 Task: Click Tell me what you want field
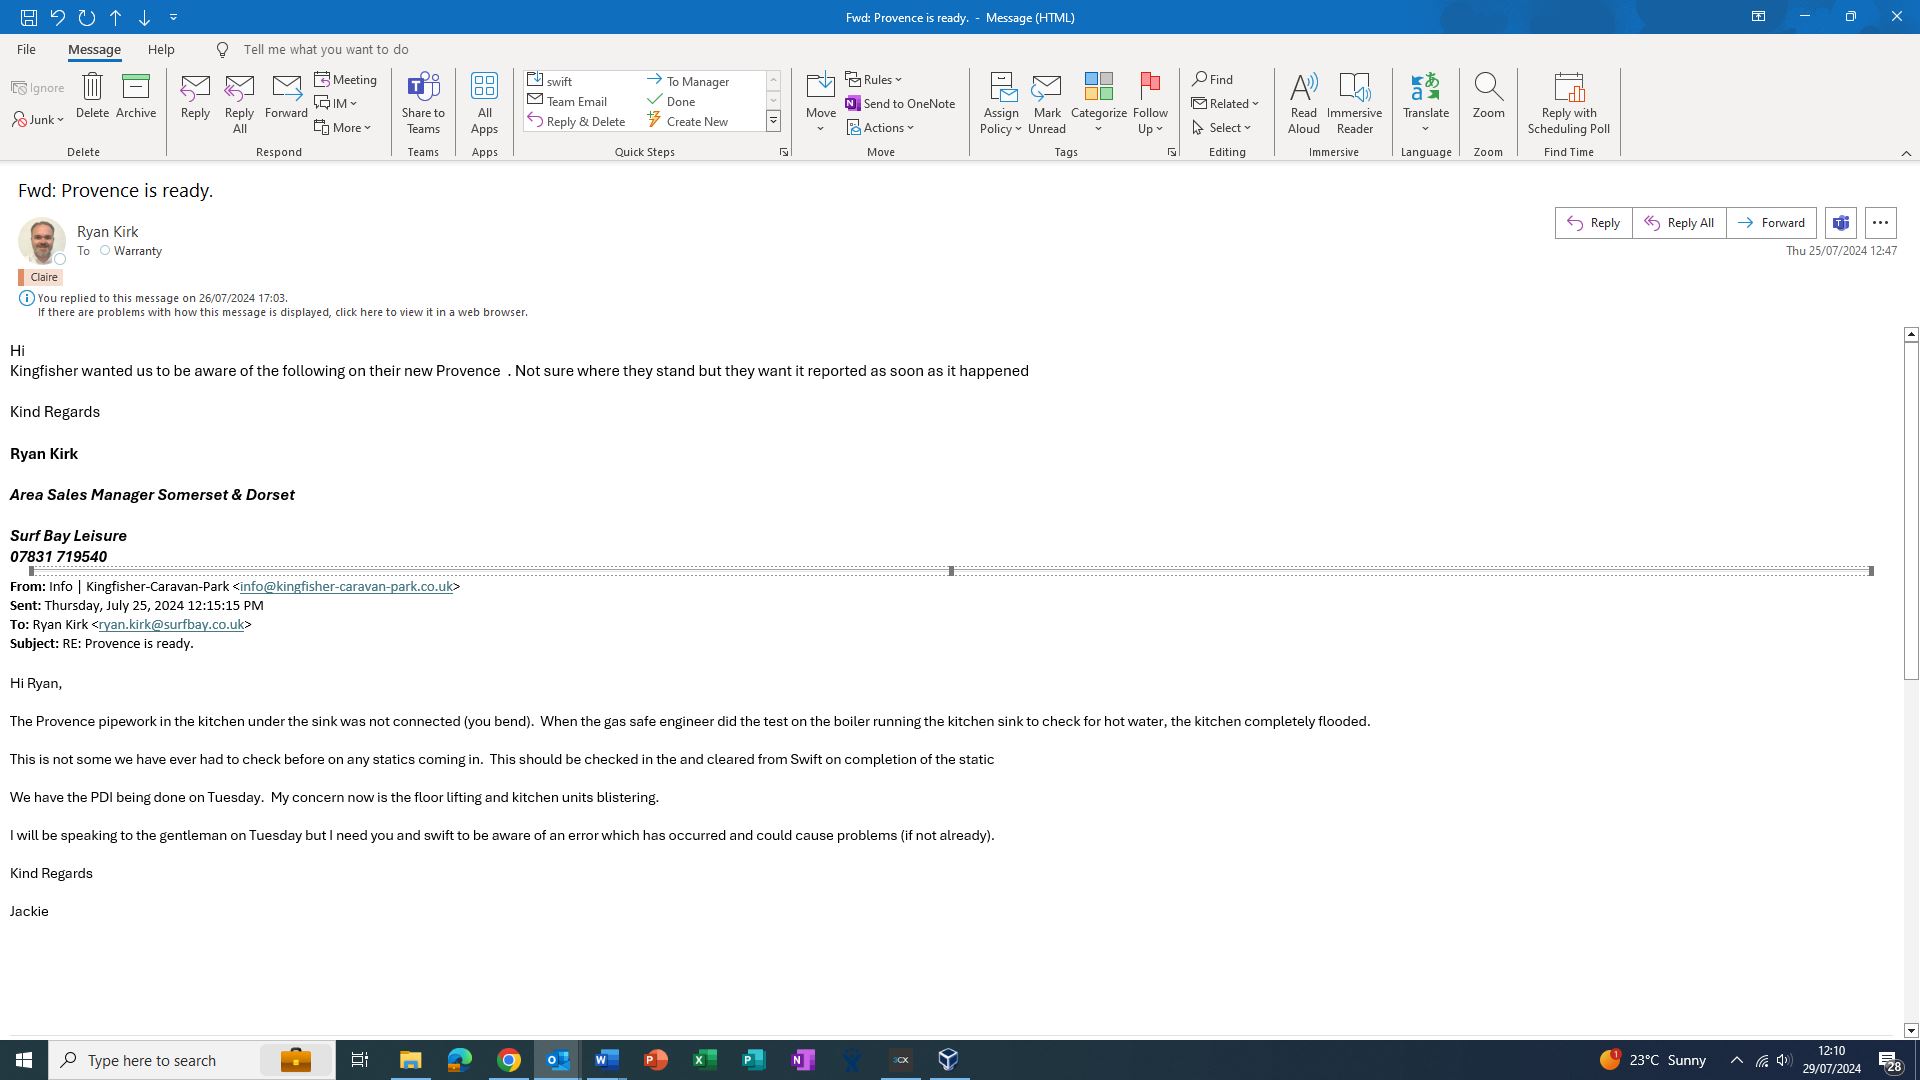click(x=325, y=49)
